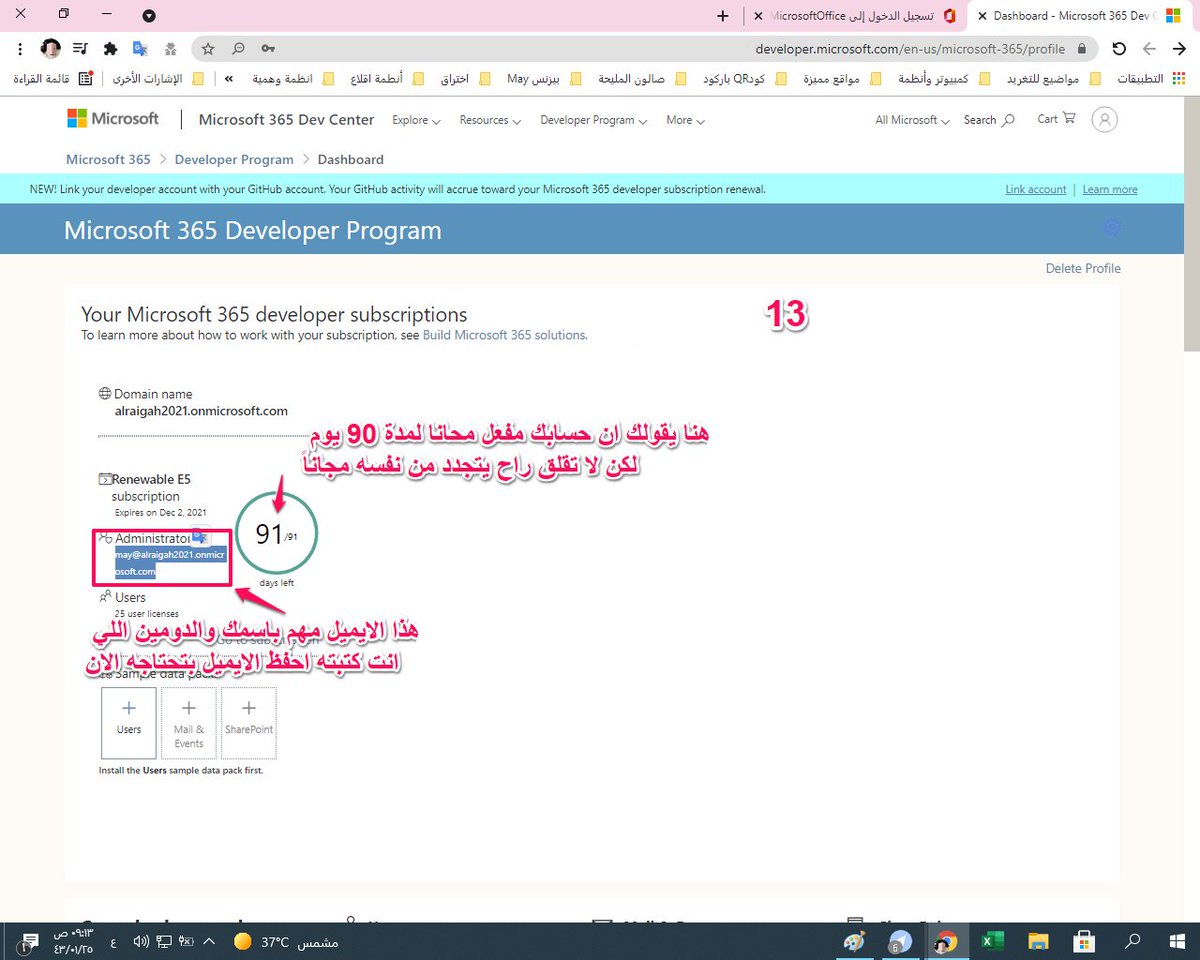Expand All Microsoft dropdown
Image resolution: width=1200 pixels, height=960 pixels.
(x=912, y=120)
